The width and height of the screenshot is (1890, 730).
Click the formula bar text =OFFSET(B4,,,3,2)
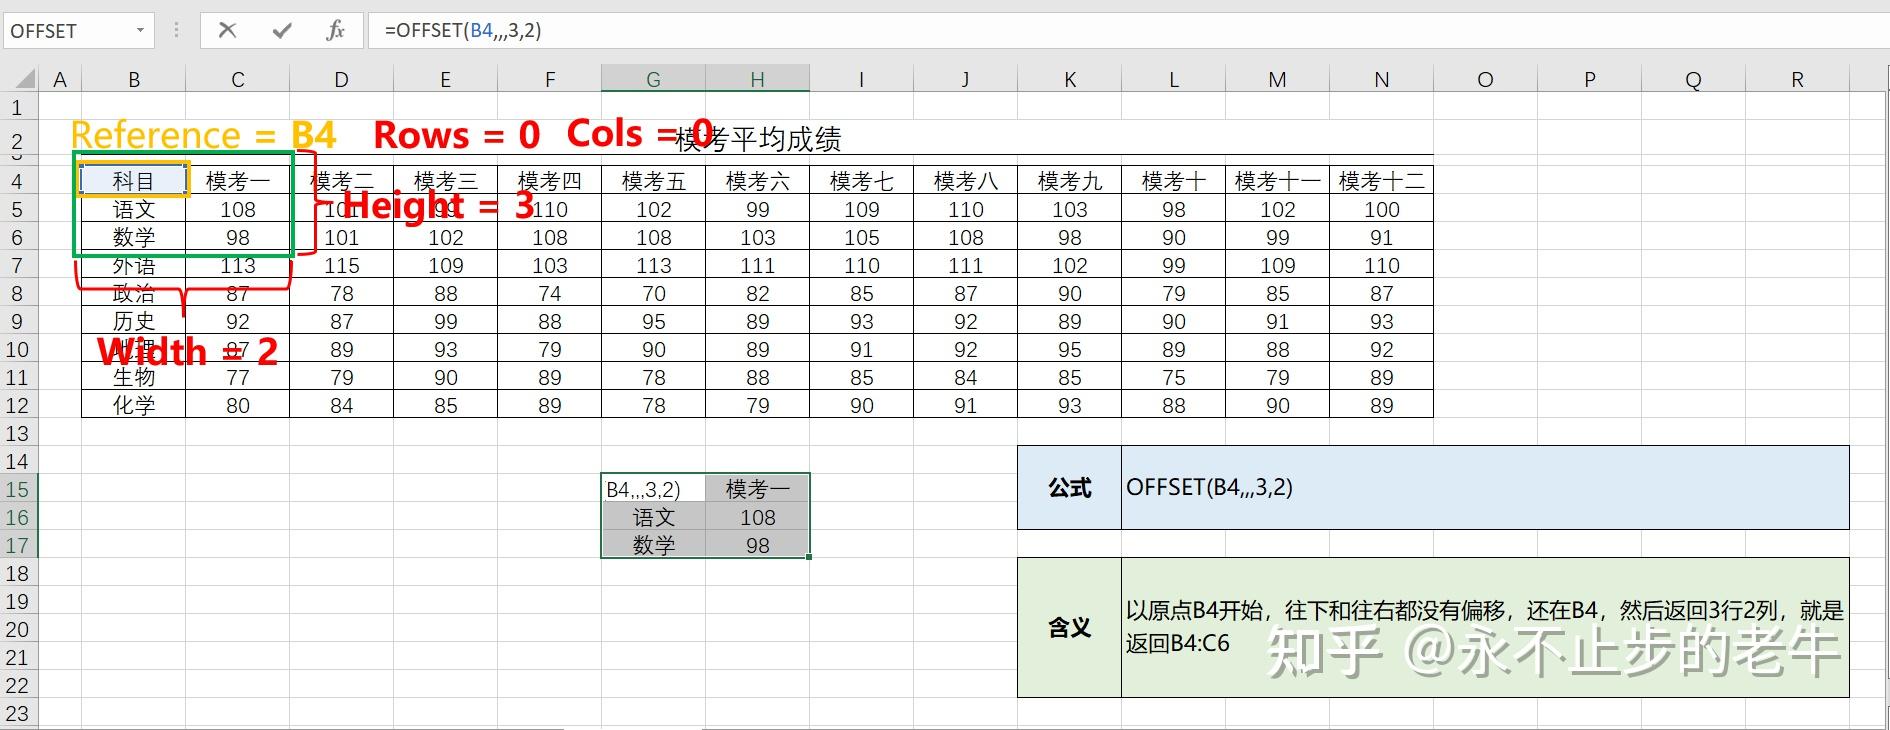click(463, 30)
